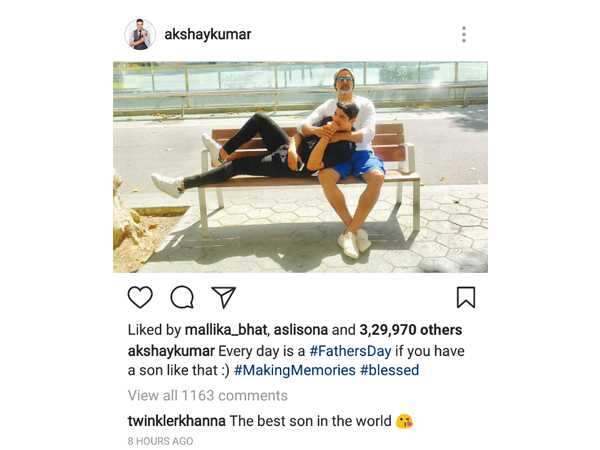Tap the bench photo in the post
Viewport: 600px width, 450px height.
300,167
